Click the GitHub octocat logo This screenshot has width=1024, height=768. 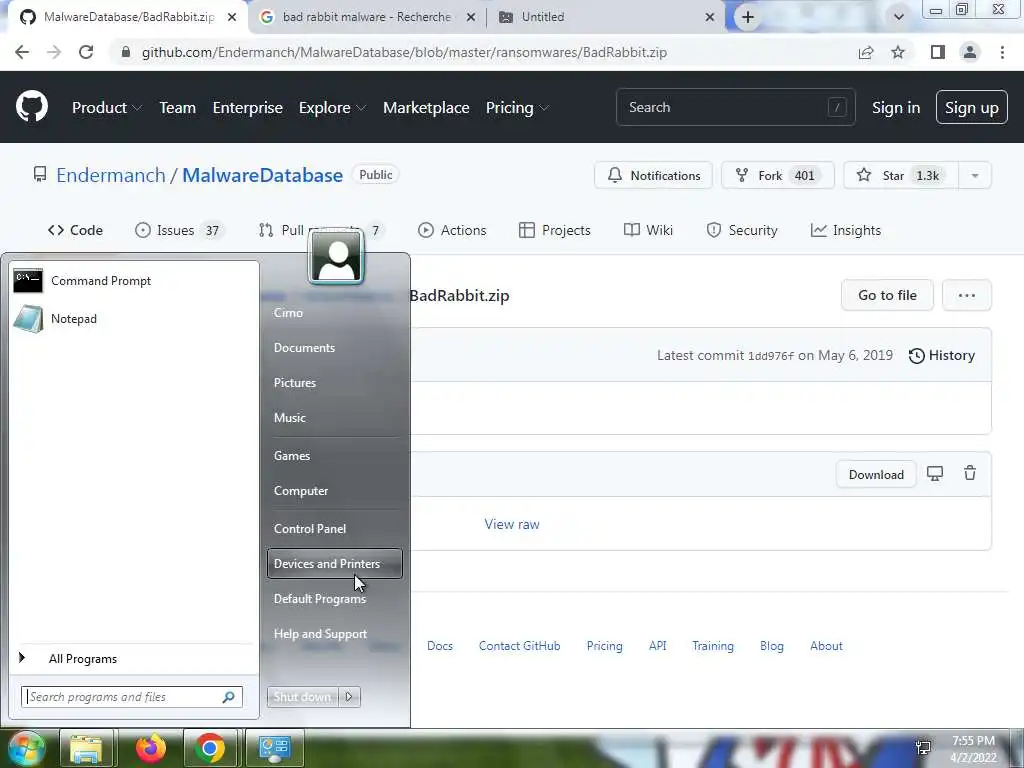31,106
